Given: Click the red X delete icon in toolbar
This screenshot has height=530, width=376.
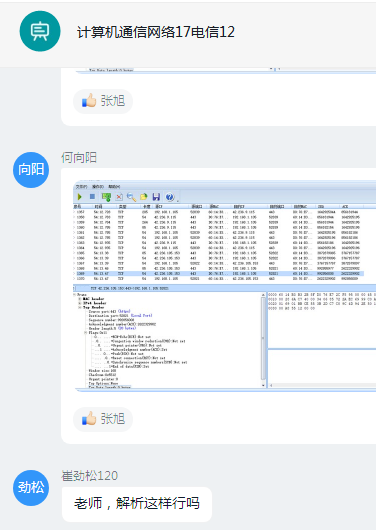Looking at the screenshot, I should pyautogui.click(x=119, y=197).
